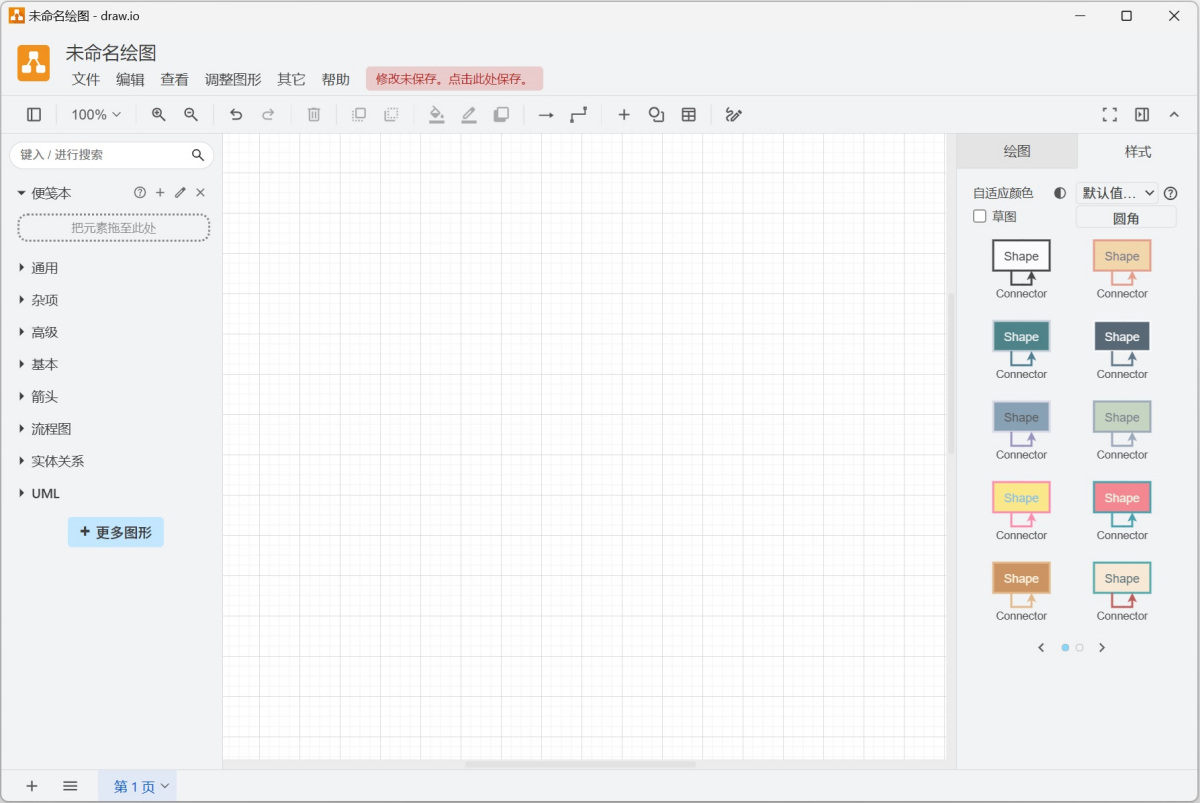Click the Undo icon in the toolbar
Screen dimensions: 1200x803
[x=236, y=114]
